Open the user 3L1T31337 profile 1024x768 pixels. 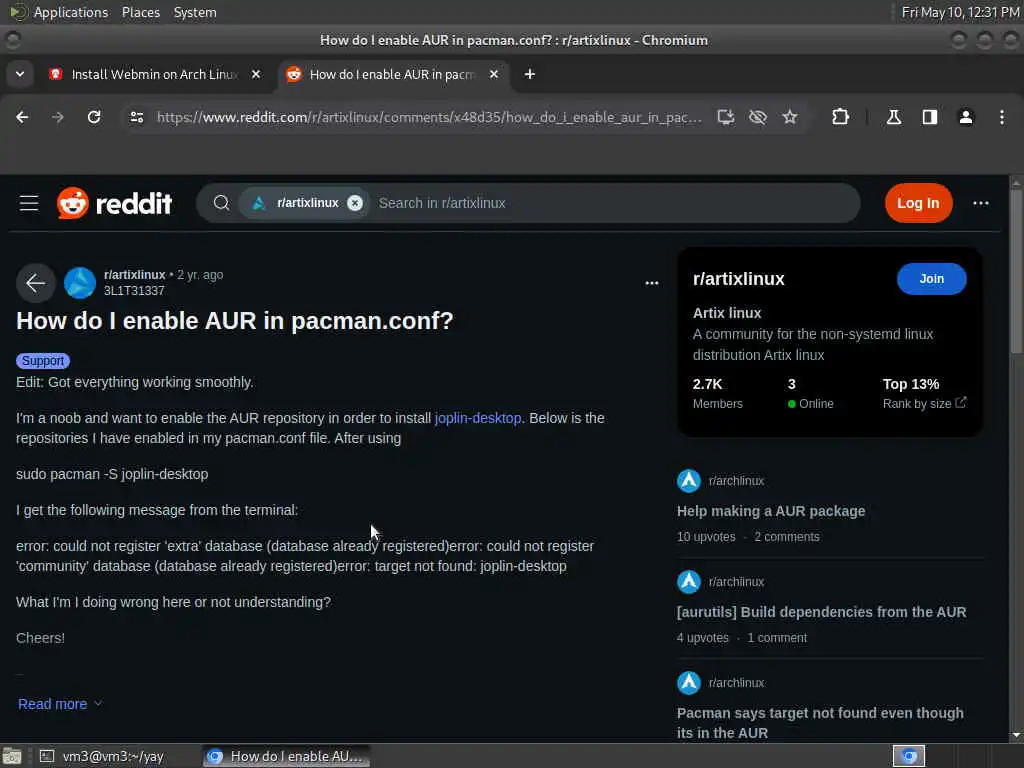tap(134, 291)
